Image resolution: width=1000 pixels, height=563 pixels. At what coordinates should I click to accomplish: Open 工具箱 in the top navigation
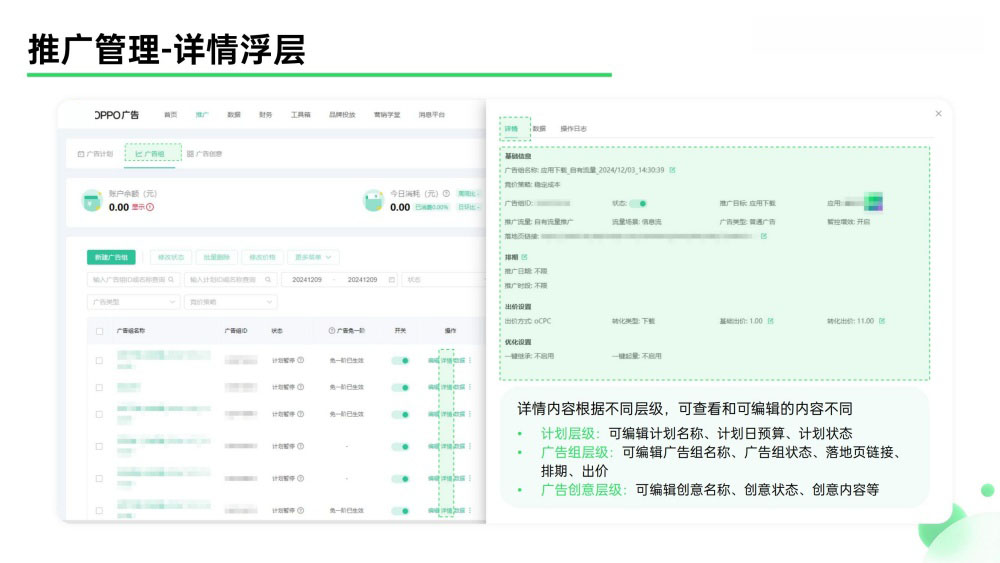300,115
